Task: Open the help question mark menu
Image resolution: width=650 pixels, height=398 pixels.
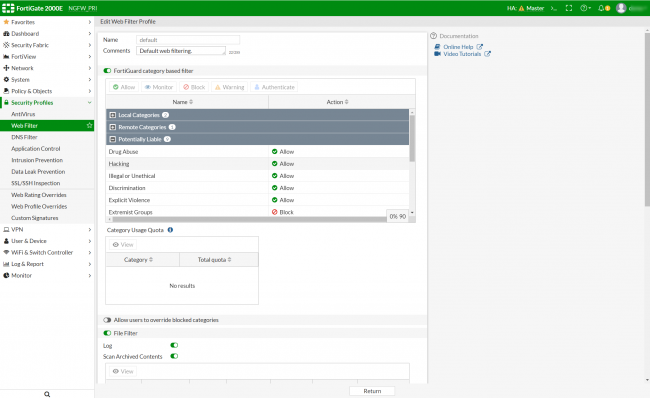Action: (585, 8)
